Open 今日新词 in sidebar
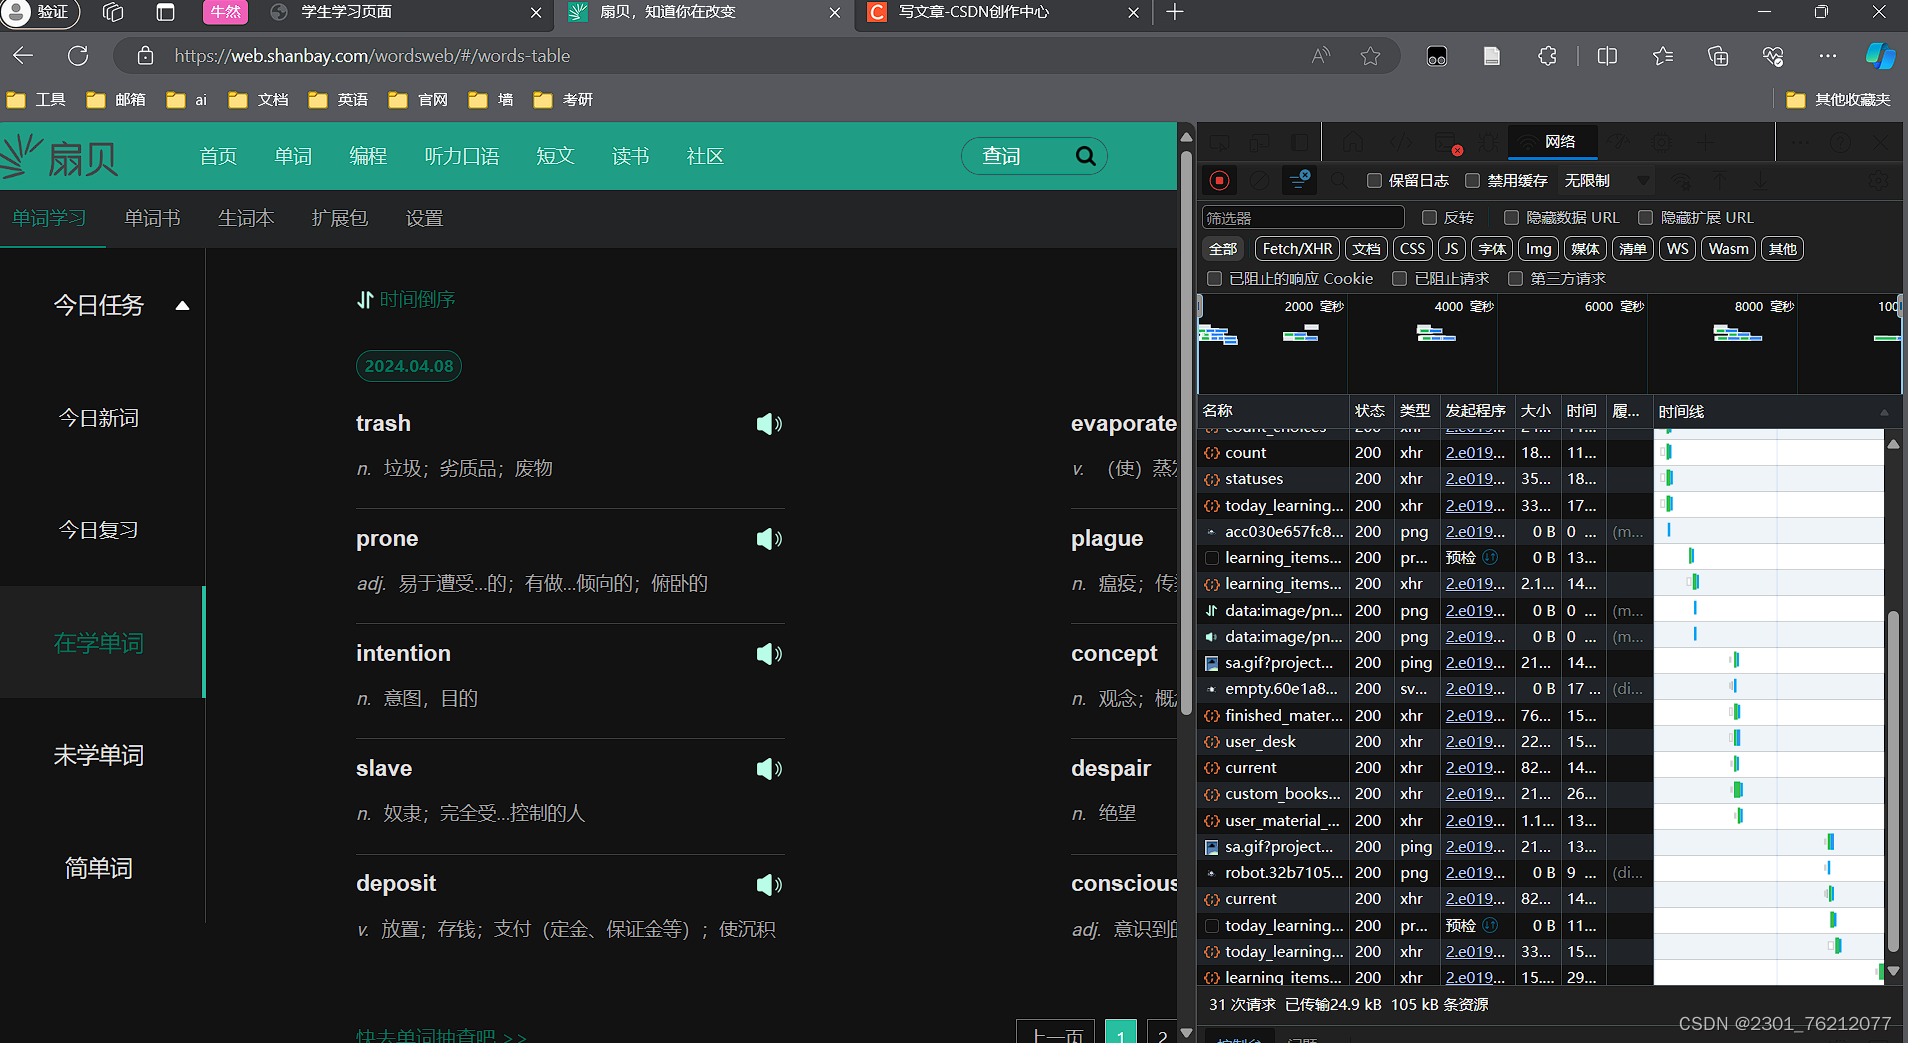1908x1043 pixels. click(x=99, y=418)
